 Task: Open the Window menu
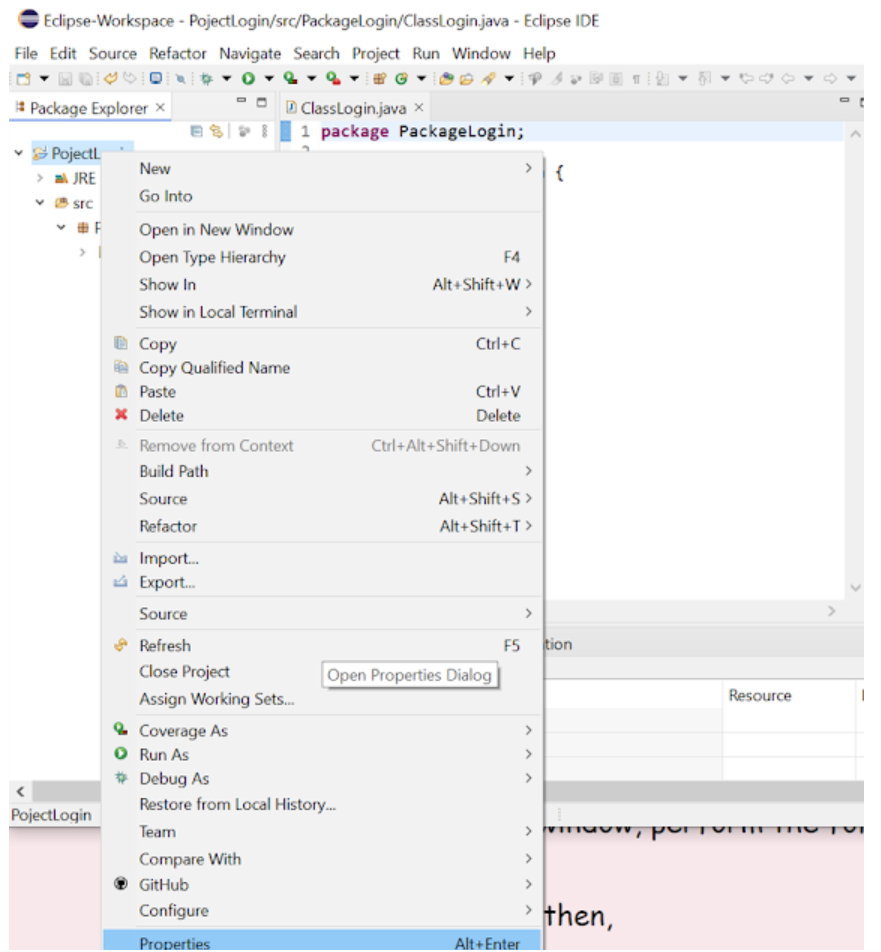(x=481, y=53)
